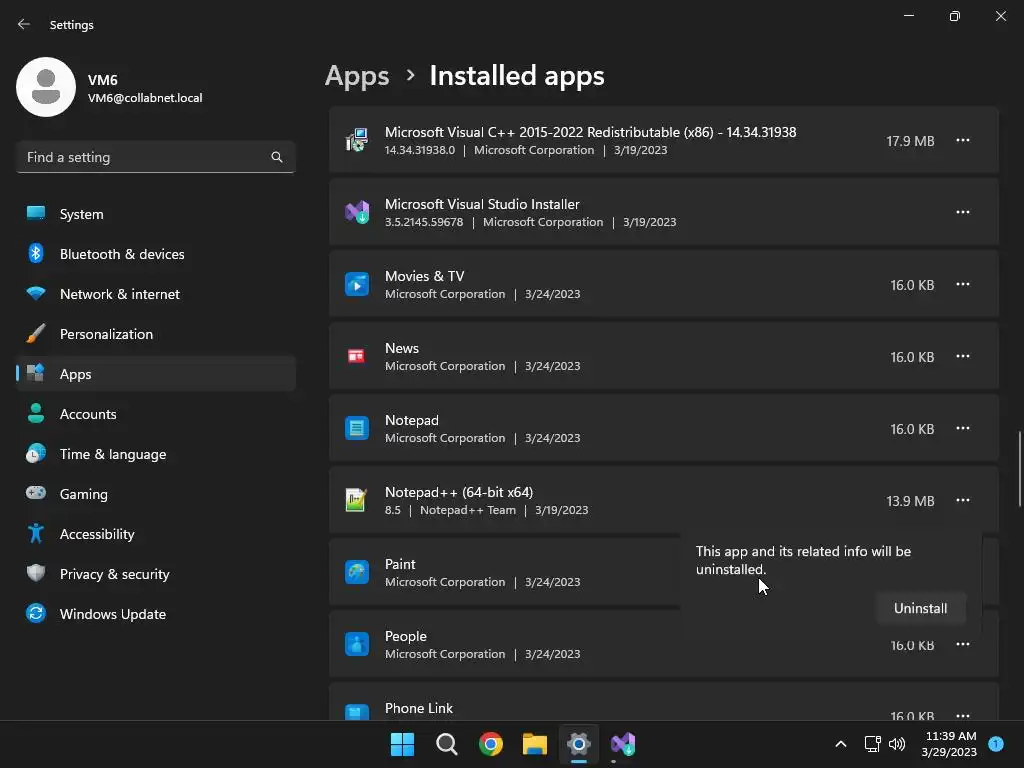Open more options for Notepad app
This screenshot has height=768, width=1024.
click(x=963, y=428)
